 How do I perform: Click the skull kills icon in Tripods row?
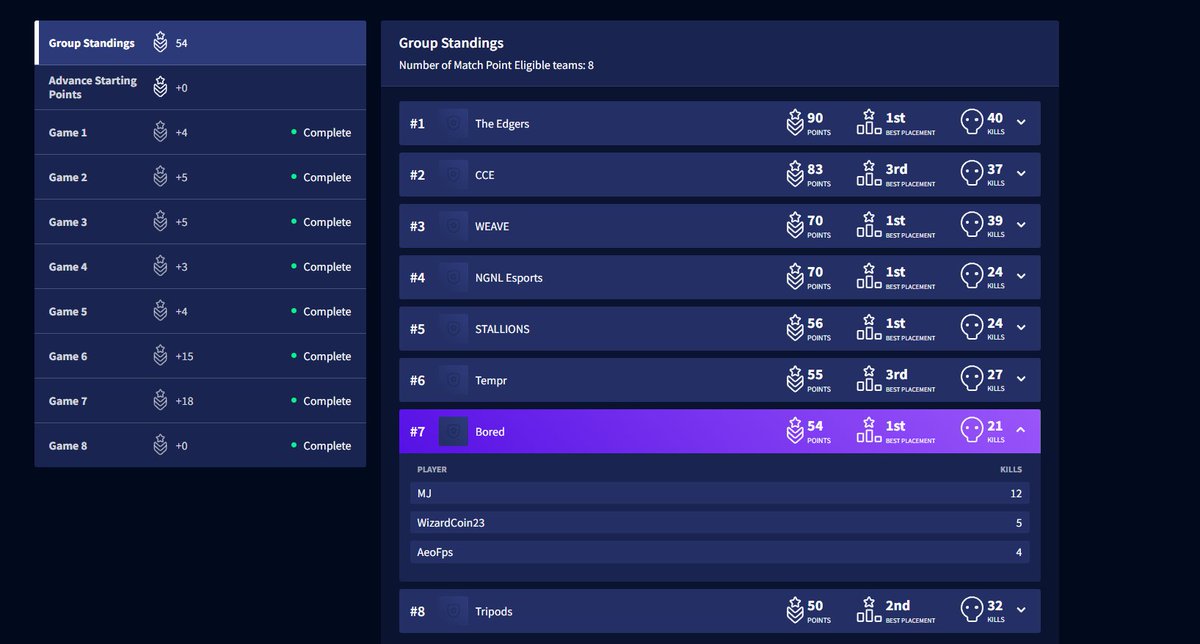tap(972, 610)
